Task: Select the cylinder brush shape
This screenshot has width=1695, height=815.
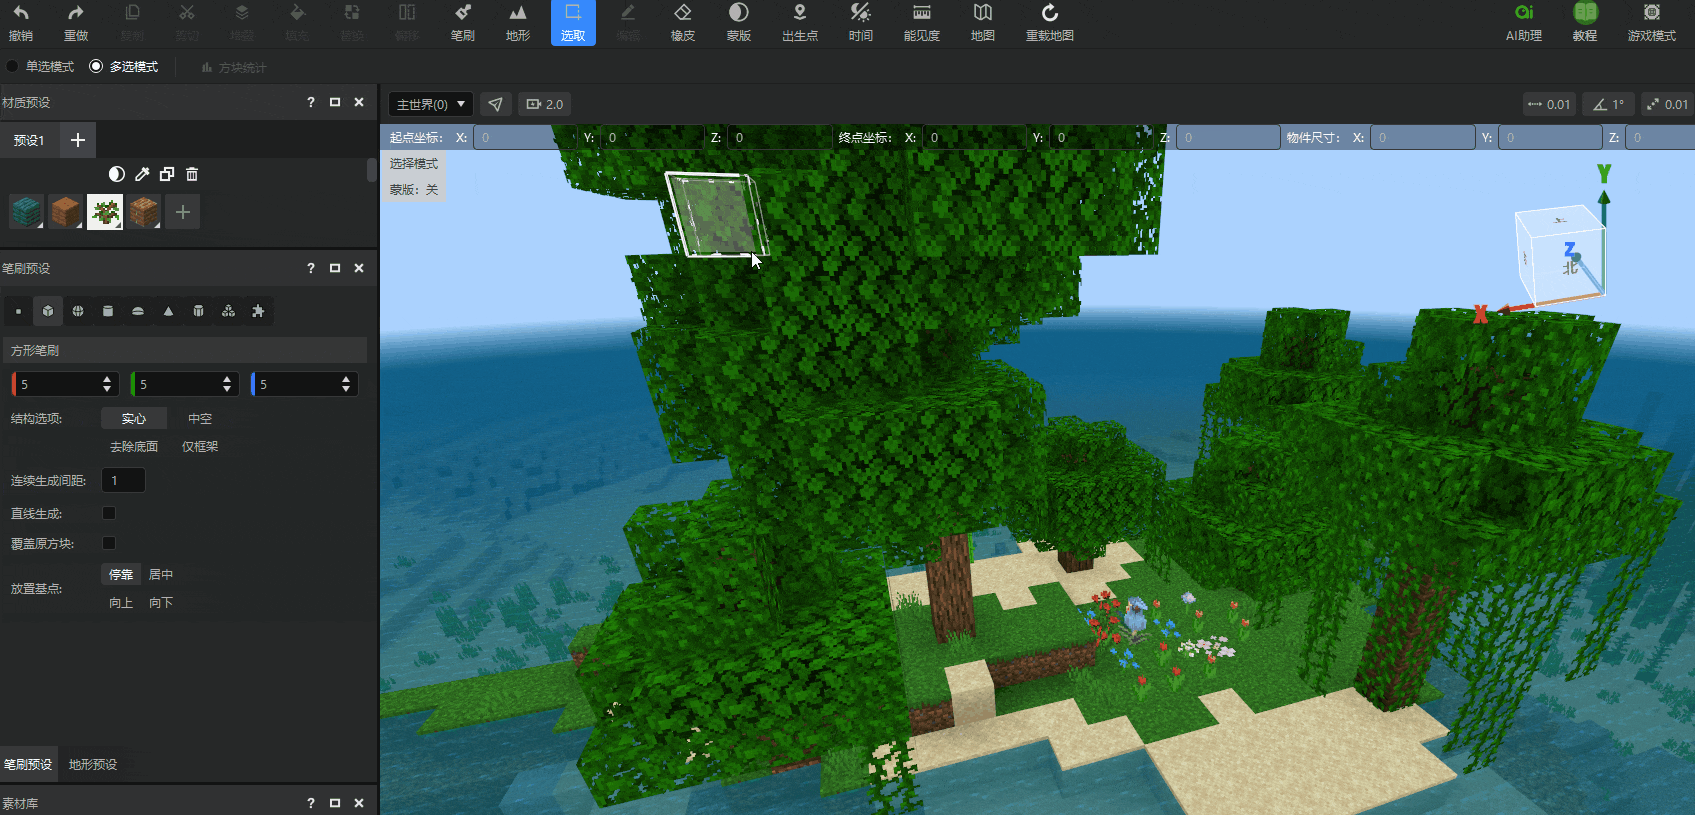Action: point(108,311)
